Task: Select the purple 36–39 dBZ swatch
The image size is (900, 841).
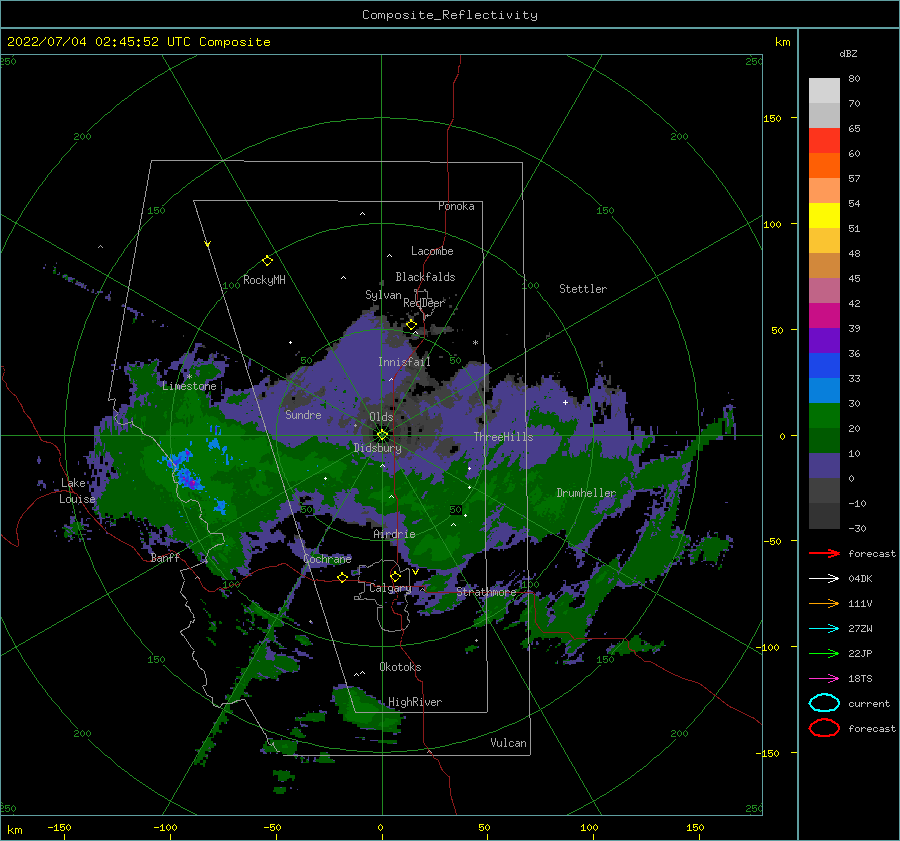Action: pyautogui.click(x=824, y=341)
